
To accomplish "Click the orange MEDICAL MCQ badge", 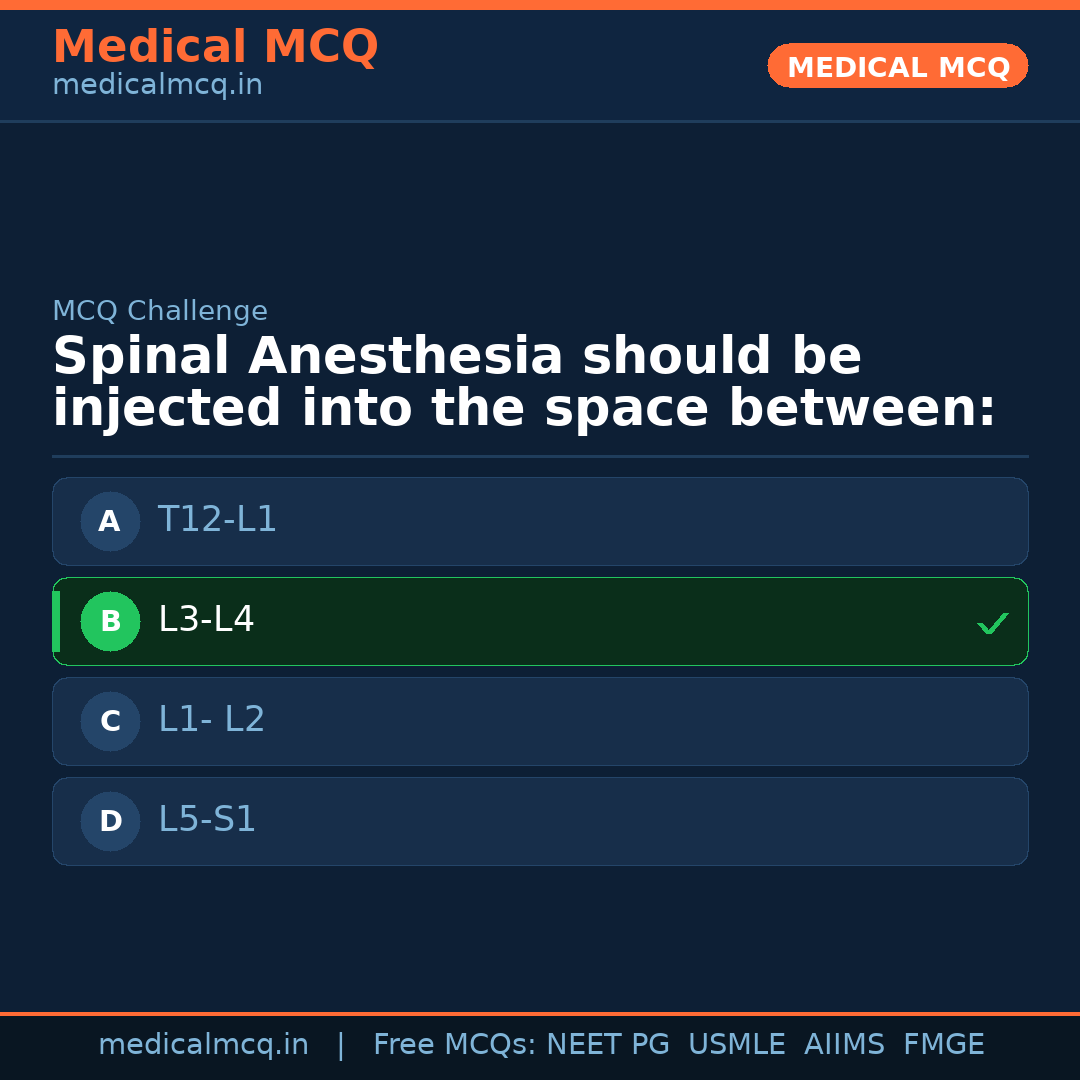I will tap(897, 67).
